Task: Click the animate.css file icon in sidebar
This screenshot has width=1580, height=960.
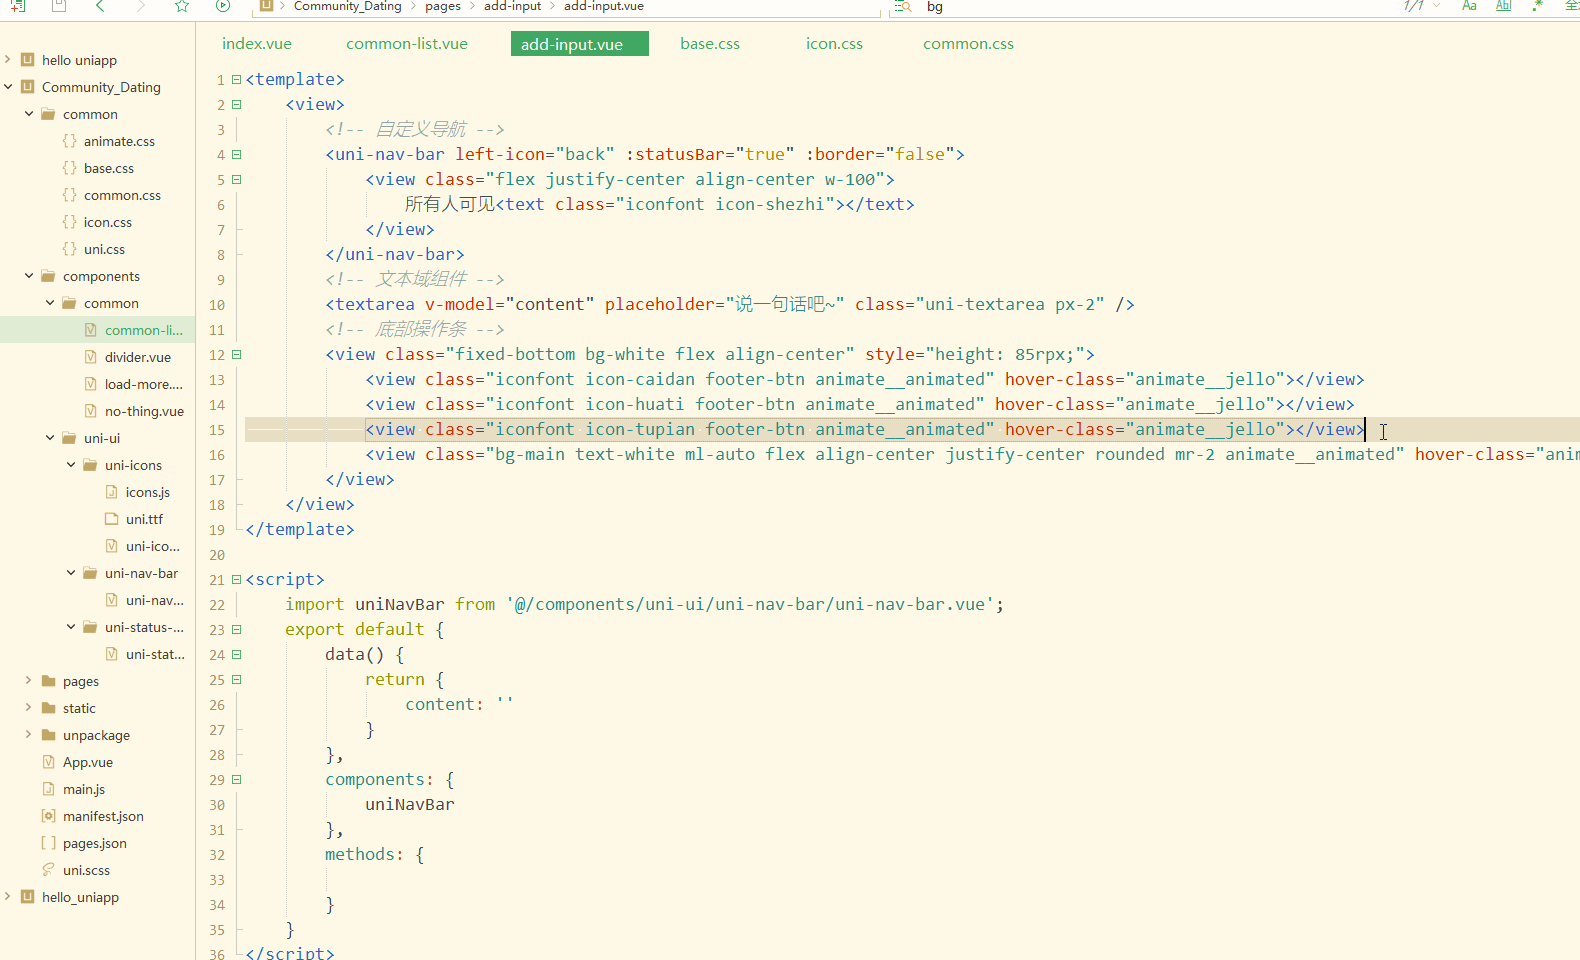Action: pyautogui.click(x=69, y=141)
